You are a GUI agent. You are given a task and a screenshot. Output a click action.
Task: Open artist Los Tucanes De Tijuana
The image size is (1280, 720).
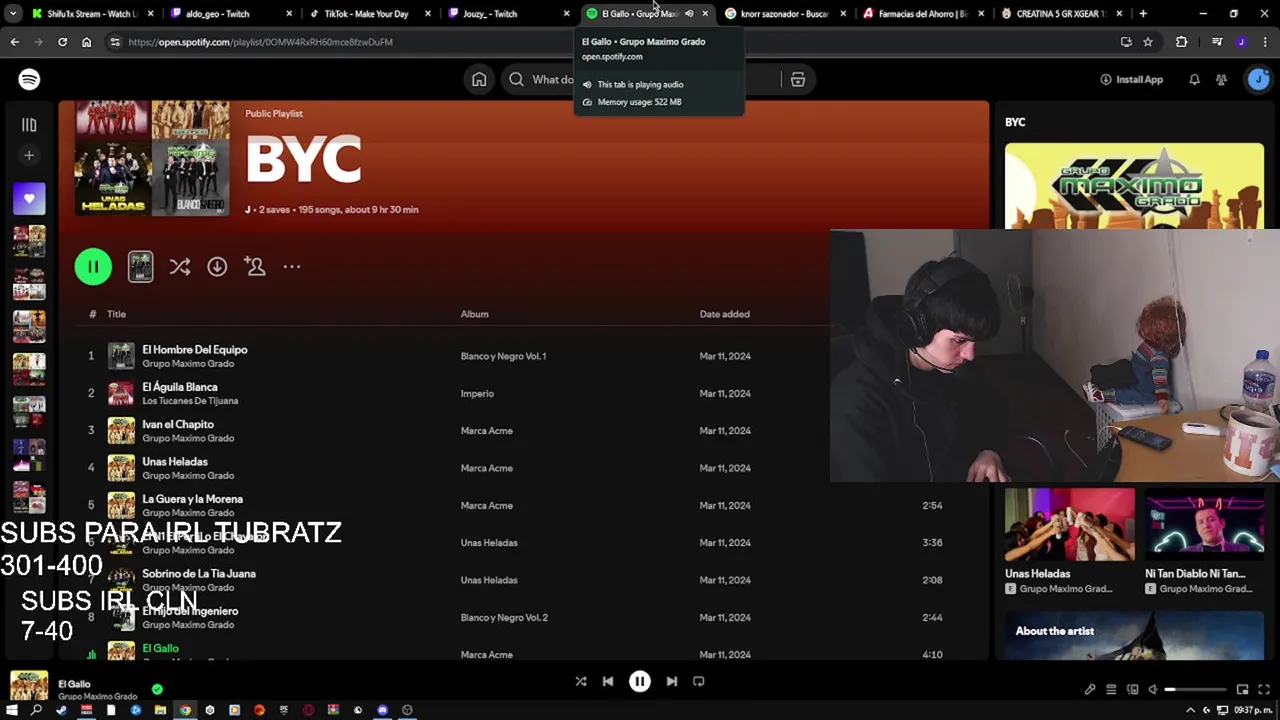190,401
